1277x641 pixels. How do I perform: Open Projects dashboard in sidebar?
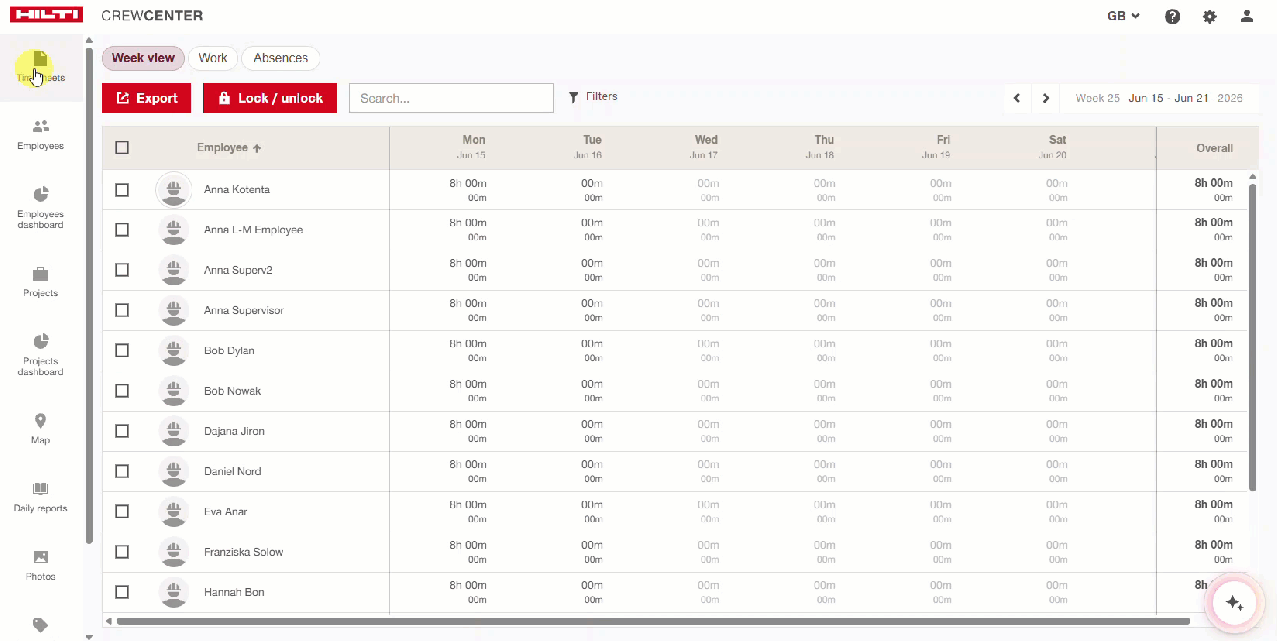point(40,355)
